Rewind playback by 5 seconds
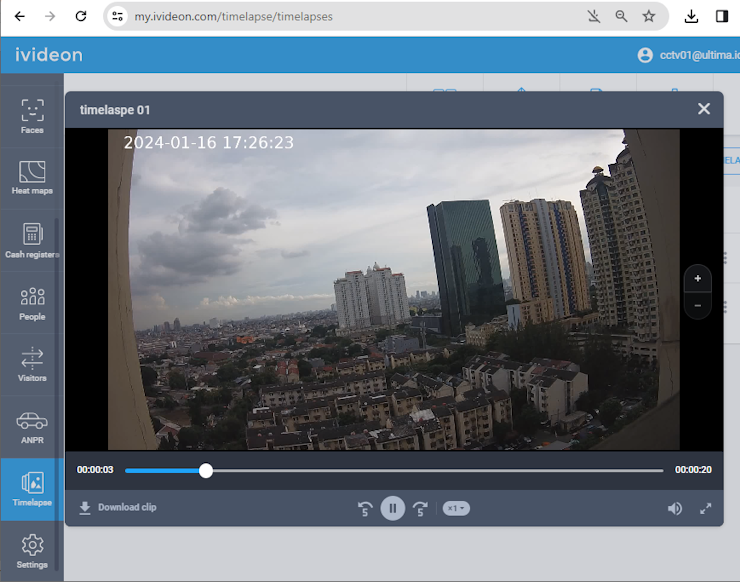Screen dimensions: 740x582 tap(365, 509)
